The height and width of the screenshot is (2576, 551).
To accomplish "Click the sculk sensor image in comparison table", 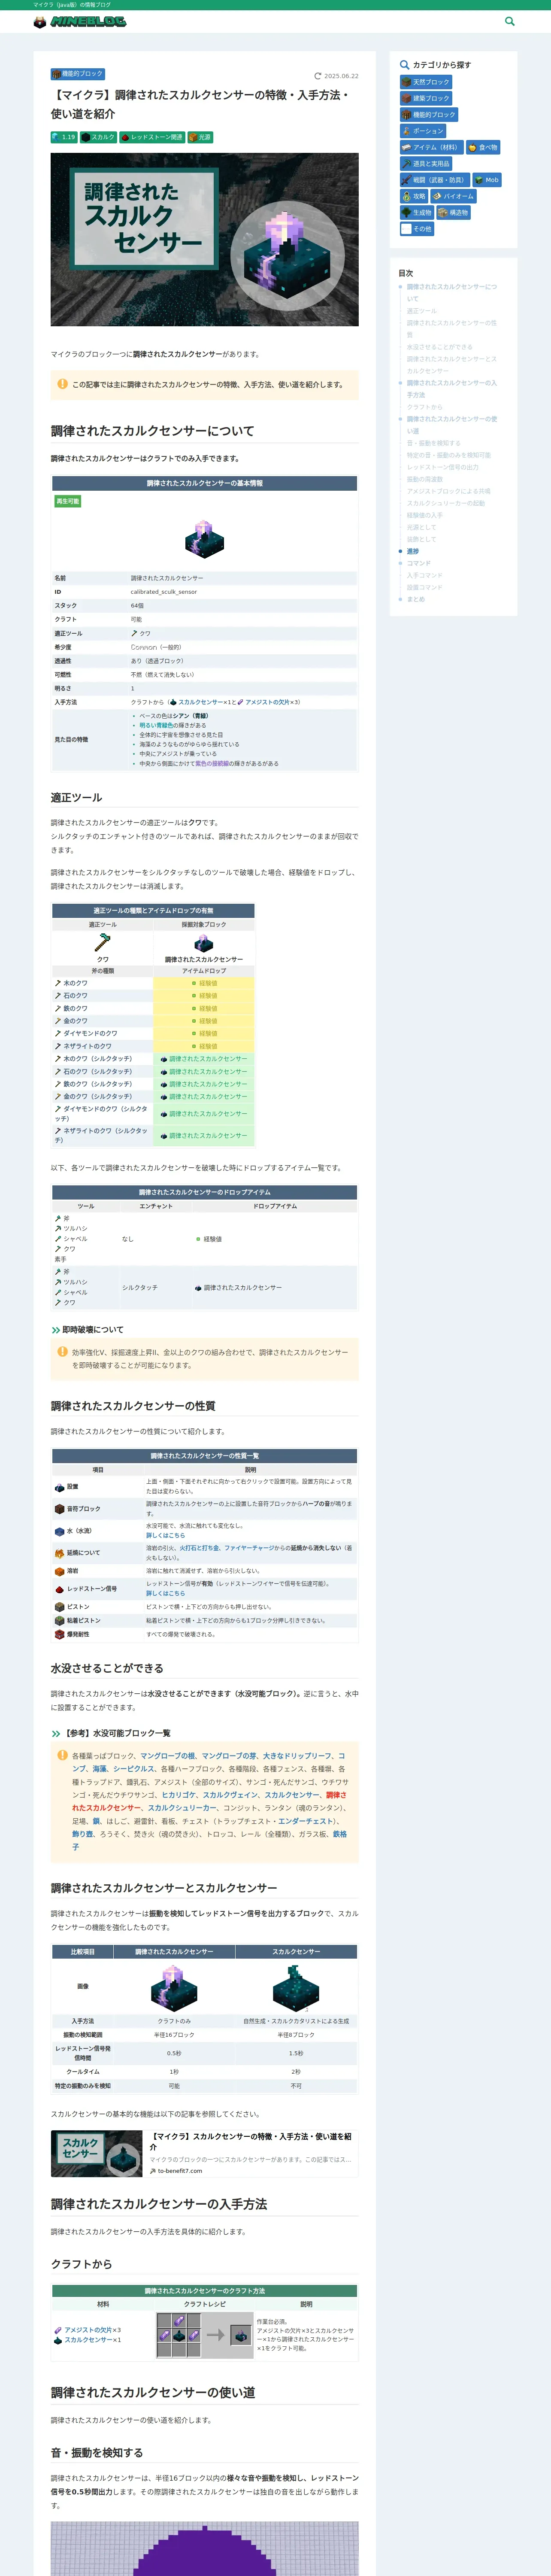I will click(296, 1987).
